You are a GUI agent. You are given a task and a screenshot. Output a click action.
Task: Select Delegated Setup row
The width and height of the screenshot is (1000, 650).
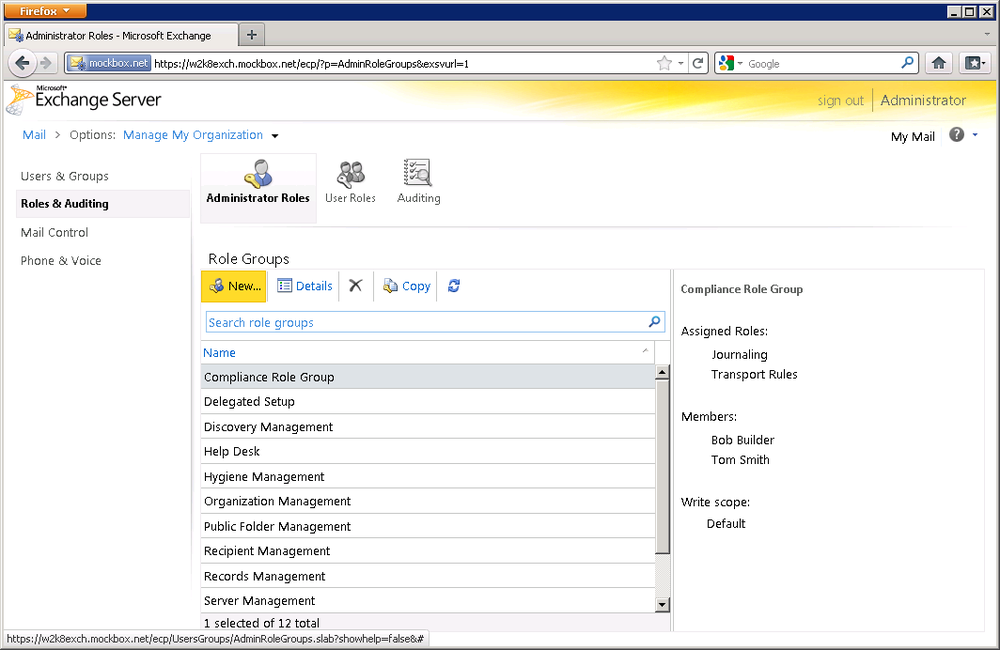[x=428, y=402]
